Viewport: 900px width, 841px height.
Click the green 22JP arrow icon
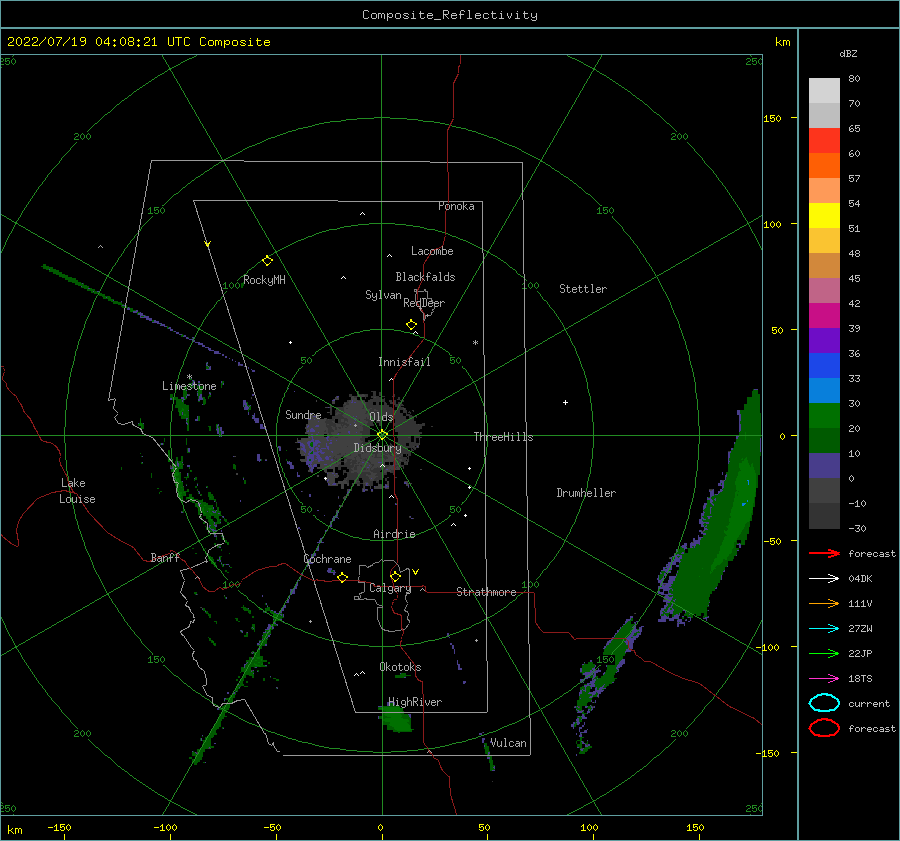pos(824,653)
